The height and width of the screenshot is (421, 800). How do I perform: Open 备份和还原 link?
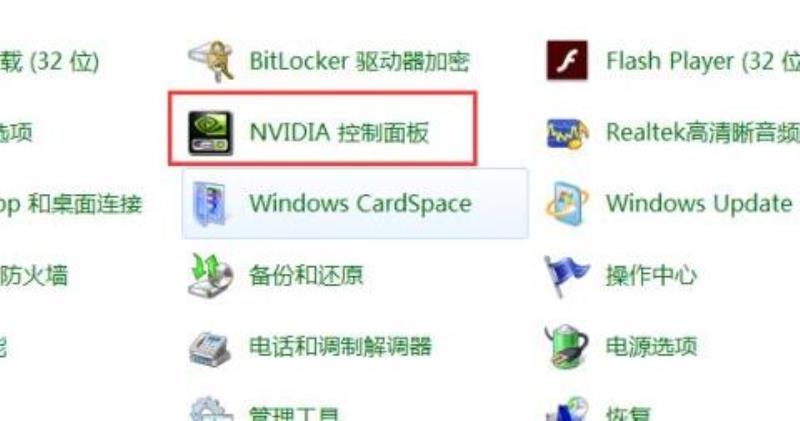pyautogui.click(x=306, y=275)
